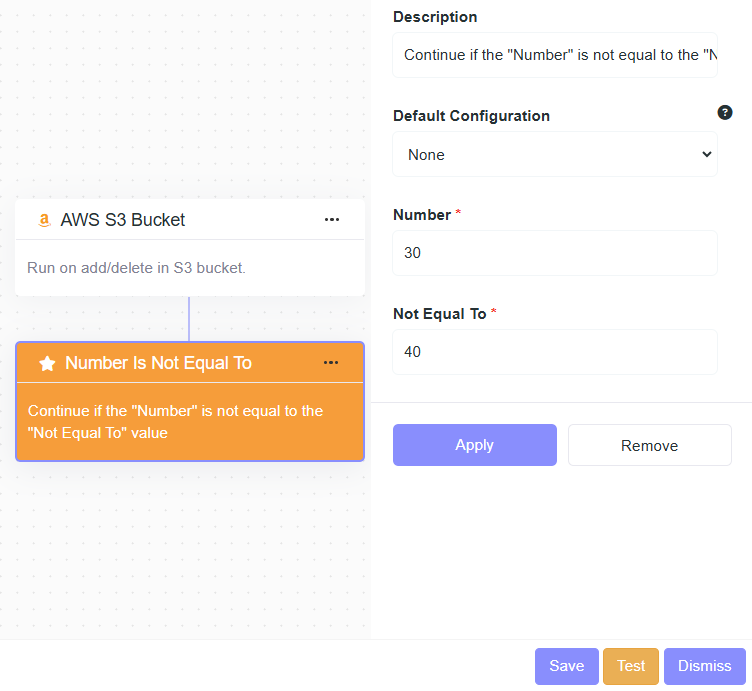Click the Number field containing 30
Image resolution: width=752 pixels, height=691 pixels.
[x=555, y=253]
